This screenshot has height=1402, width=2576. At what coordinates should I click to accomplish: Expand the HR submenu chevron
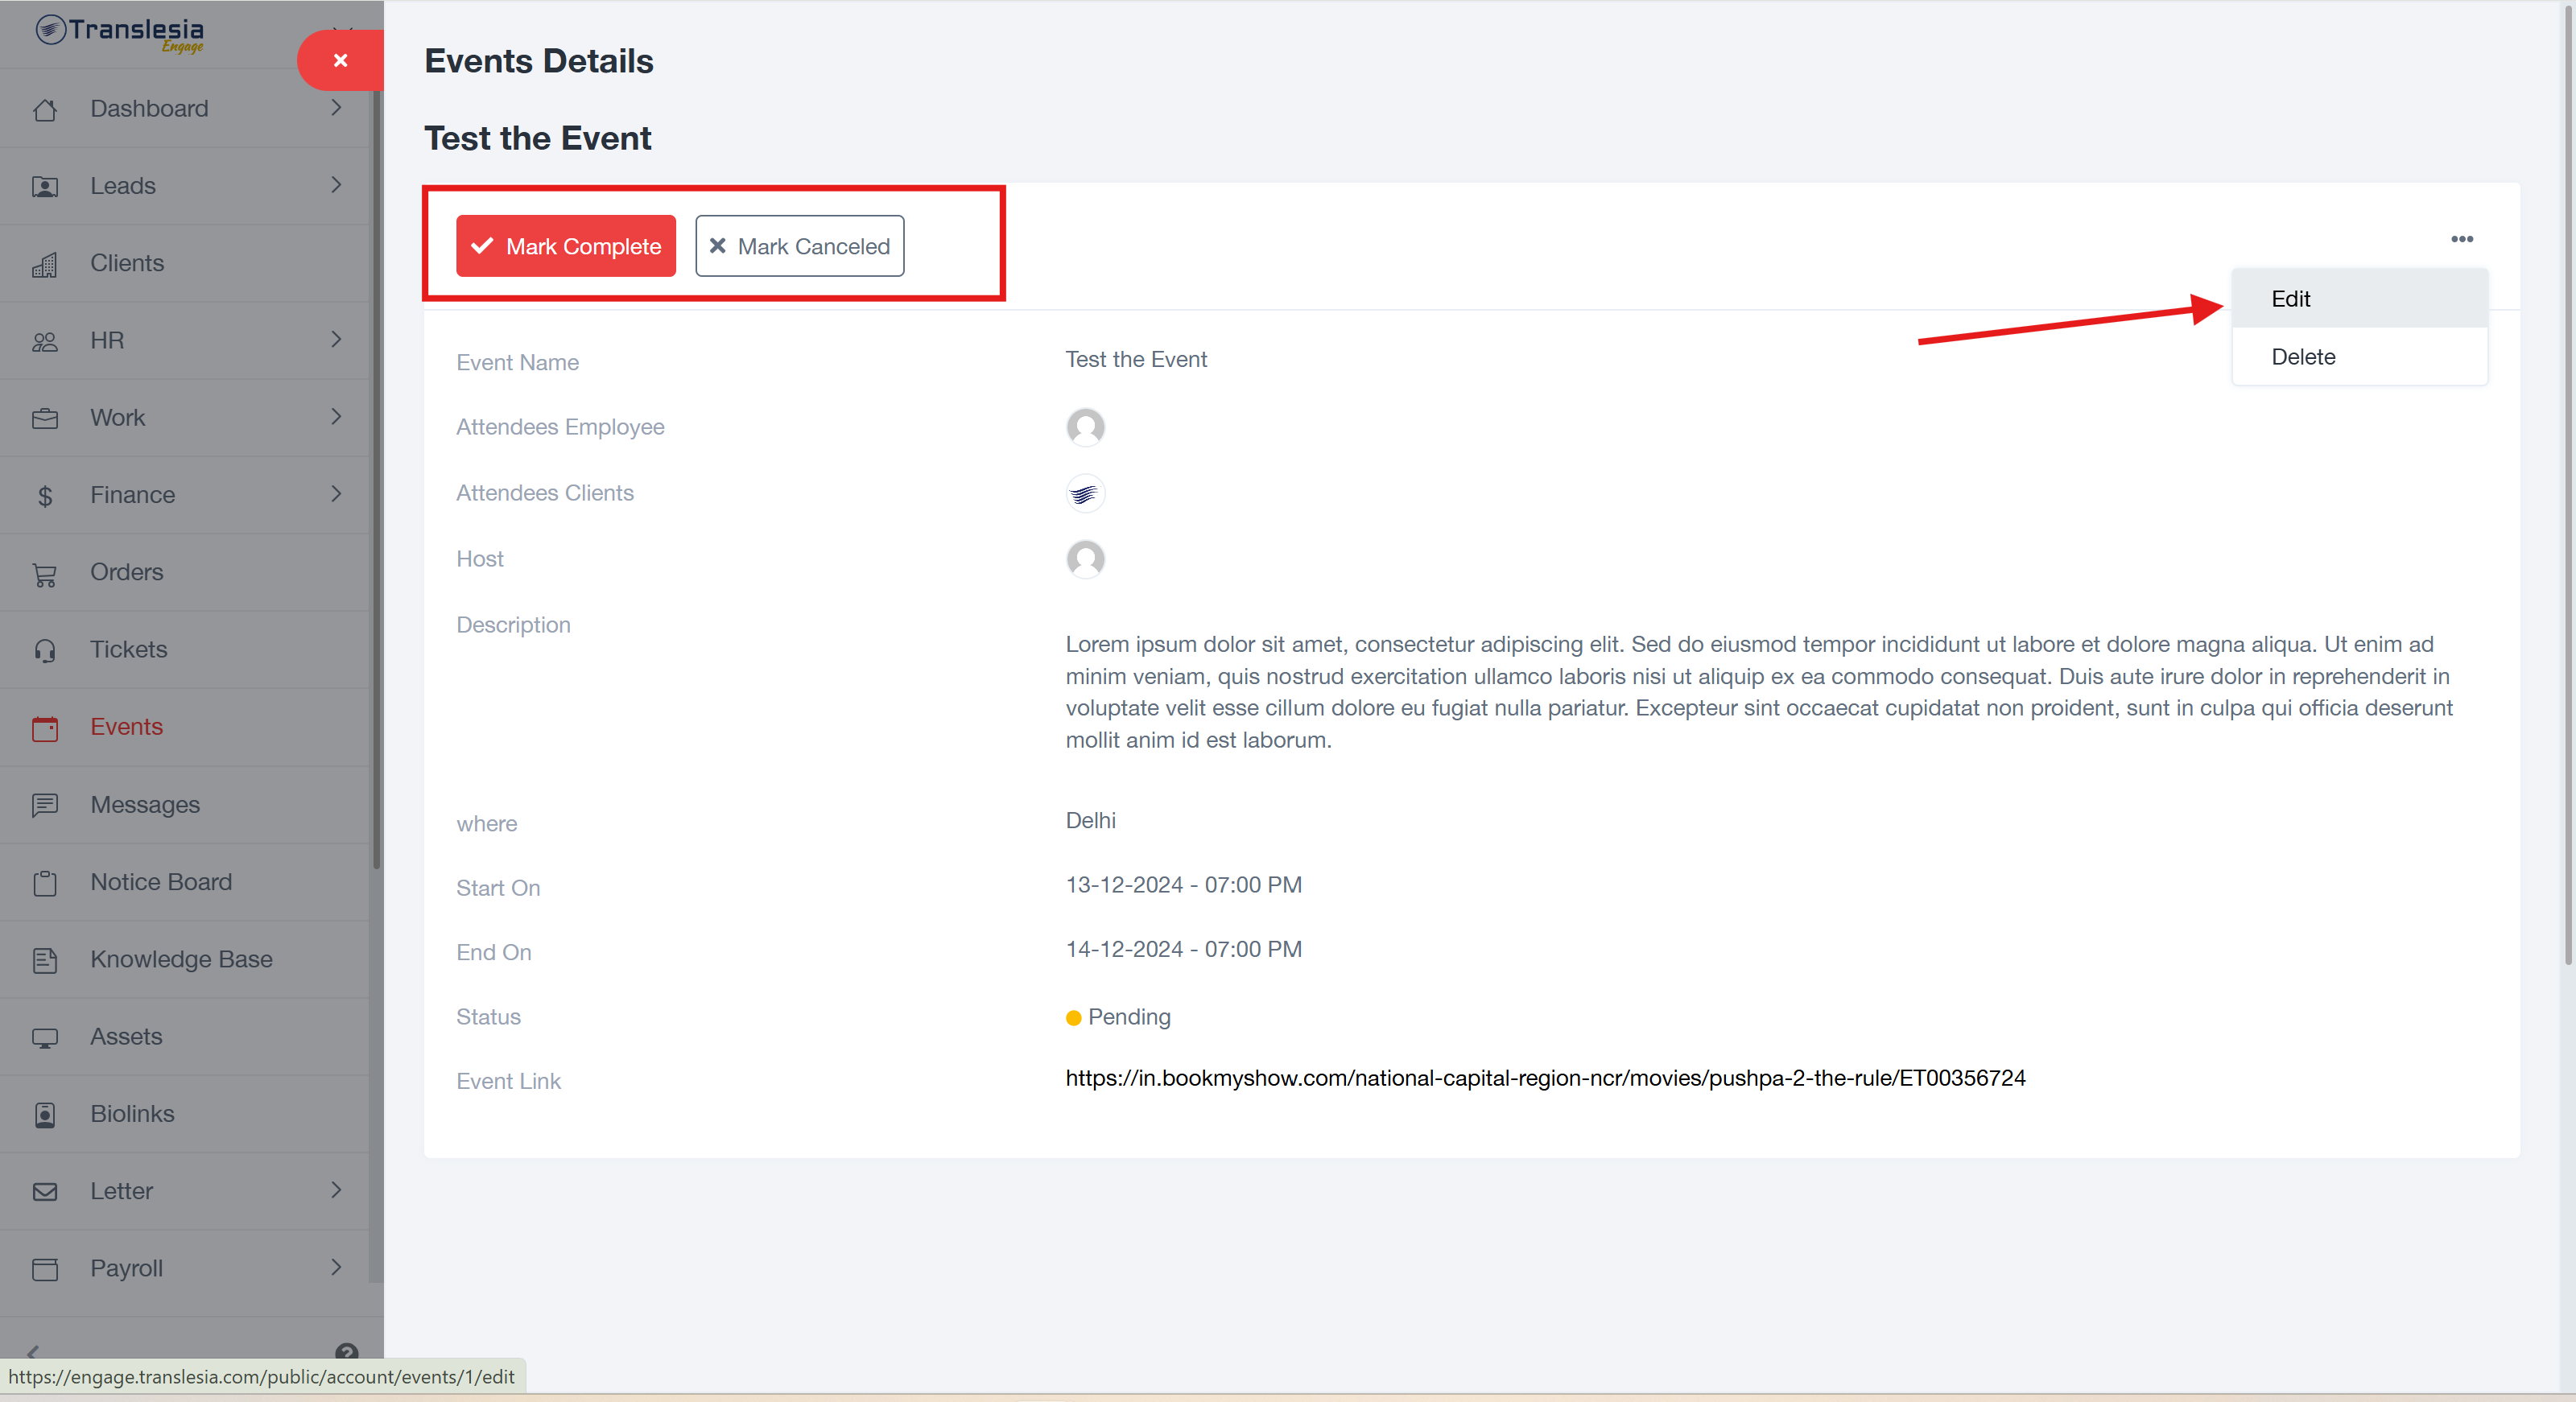336,340
